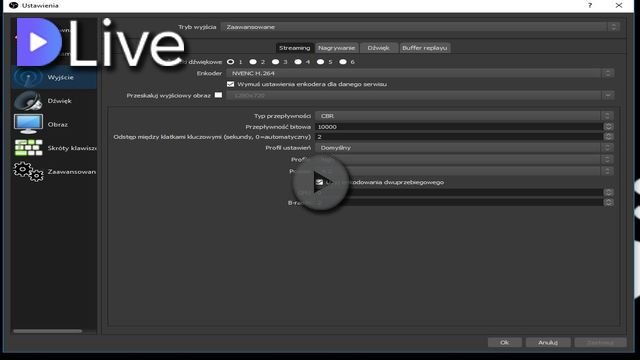Select audio track 3 radio button
This screenshot has width=640, height=360.
click(x=276, y=62)
